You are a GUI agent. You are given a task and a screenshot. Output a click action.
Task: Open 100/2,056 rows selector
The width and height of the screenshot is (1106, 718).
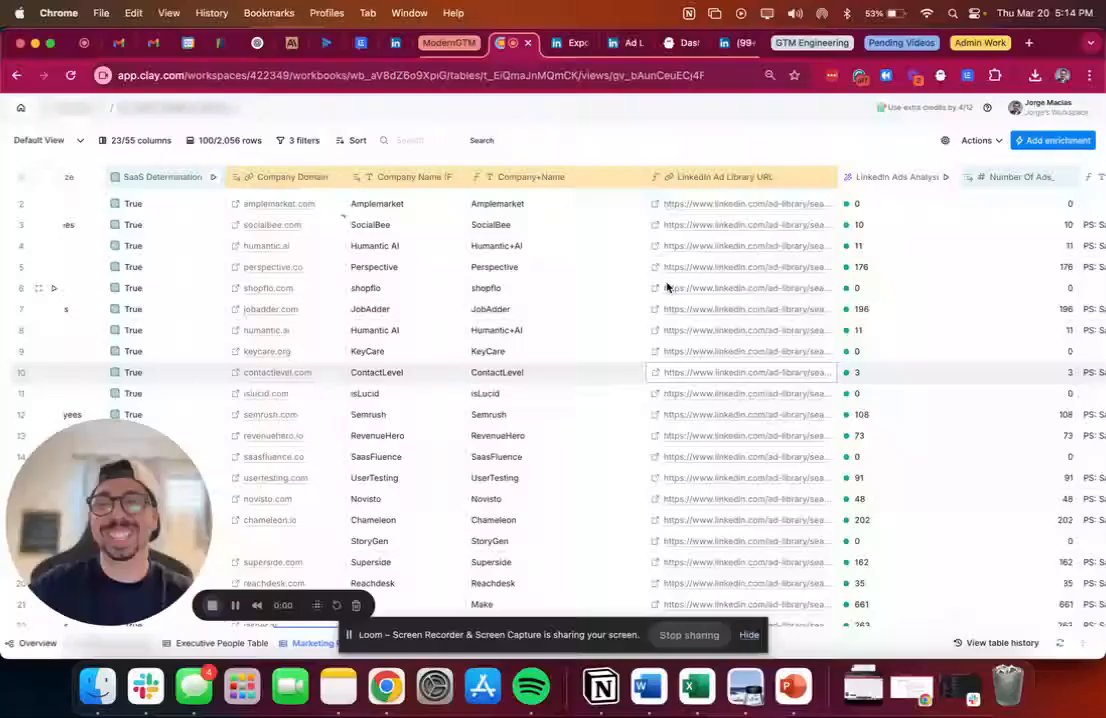[x=224, y=140]
